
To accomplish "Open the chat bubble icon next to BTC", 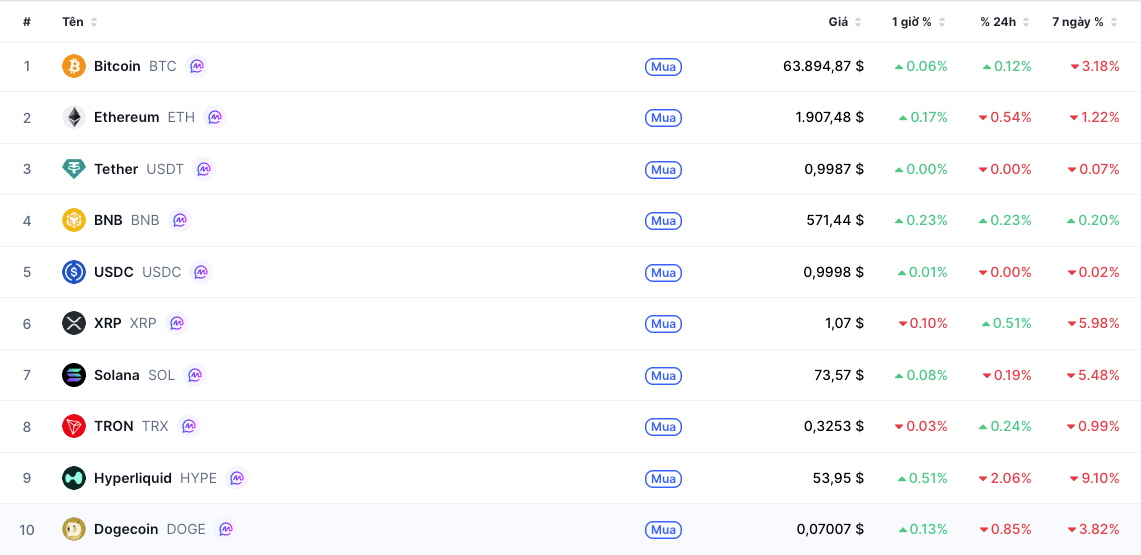I will 196,66.
